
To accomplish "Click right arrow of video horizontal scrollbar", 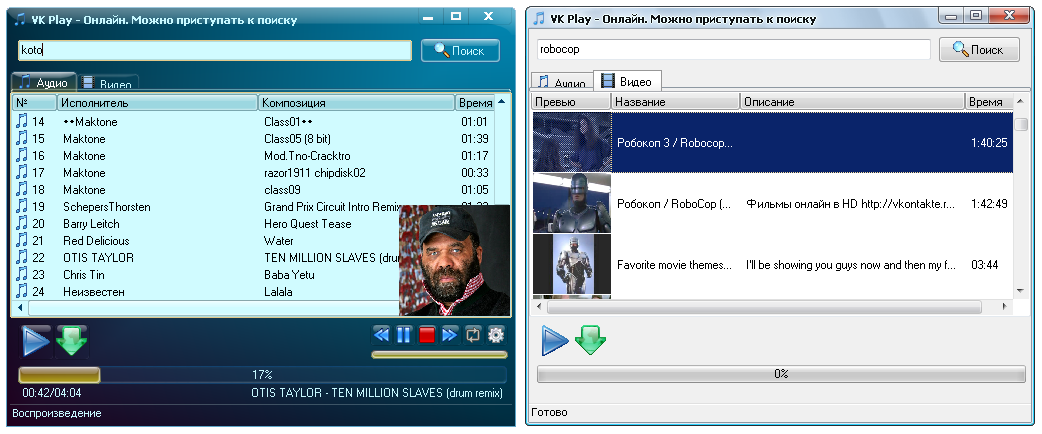I will (x=1005, y=307).
